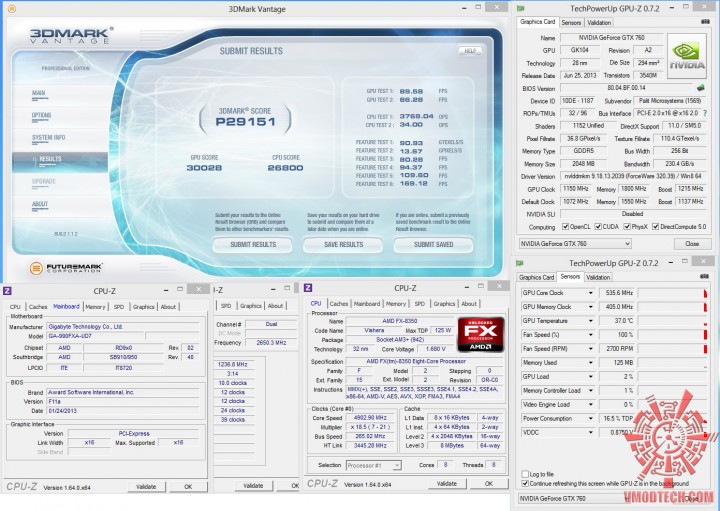This screenshot has height=511, width=720.
Task: Click Close button in GPU-Z Graphics Card window
Action: point(692,244)
